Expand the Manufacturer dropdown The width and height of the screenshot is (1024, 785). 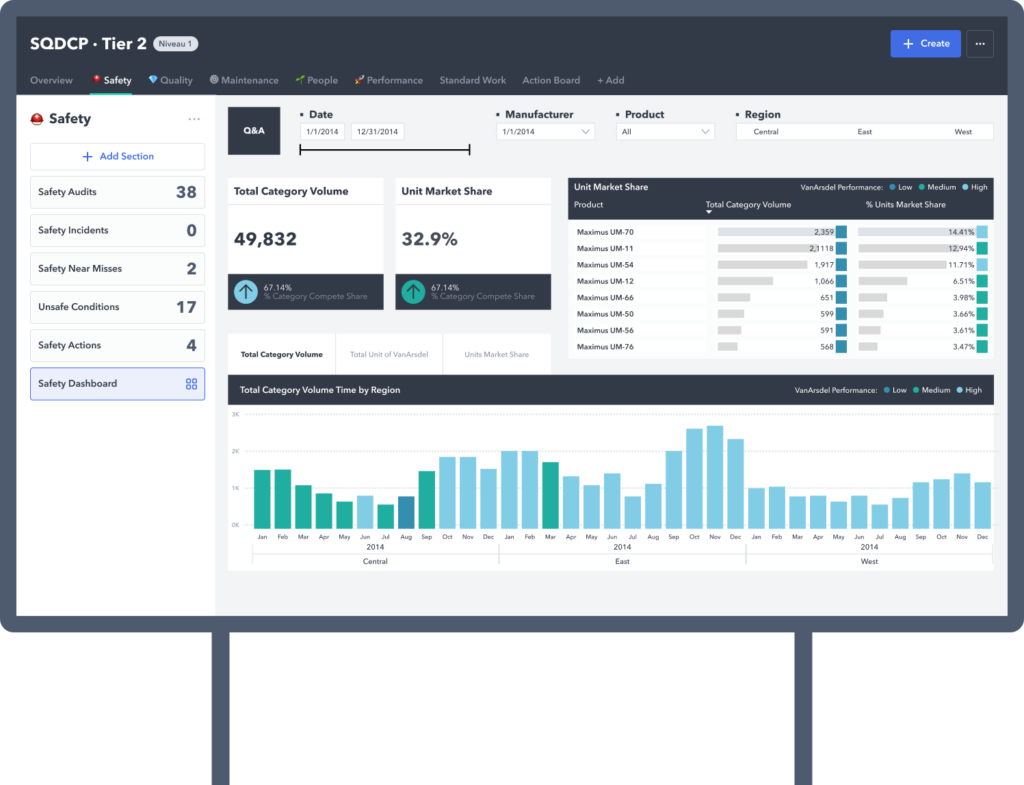click(x=545, y=132)
